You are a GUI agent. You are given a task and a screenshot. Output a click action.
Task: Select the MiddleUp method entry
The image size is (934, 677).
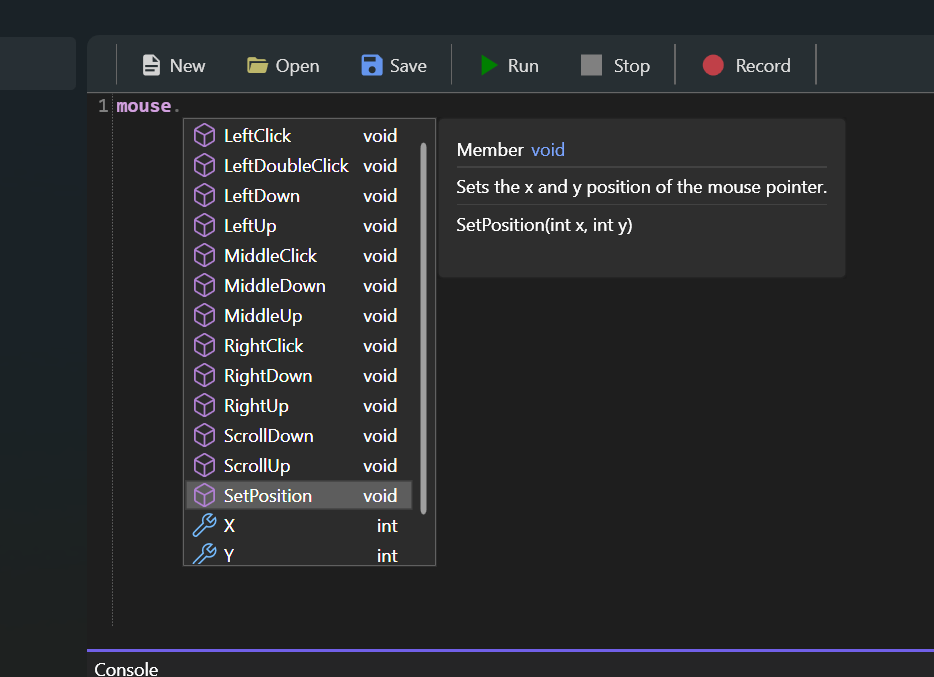299,316
